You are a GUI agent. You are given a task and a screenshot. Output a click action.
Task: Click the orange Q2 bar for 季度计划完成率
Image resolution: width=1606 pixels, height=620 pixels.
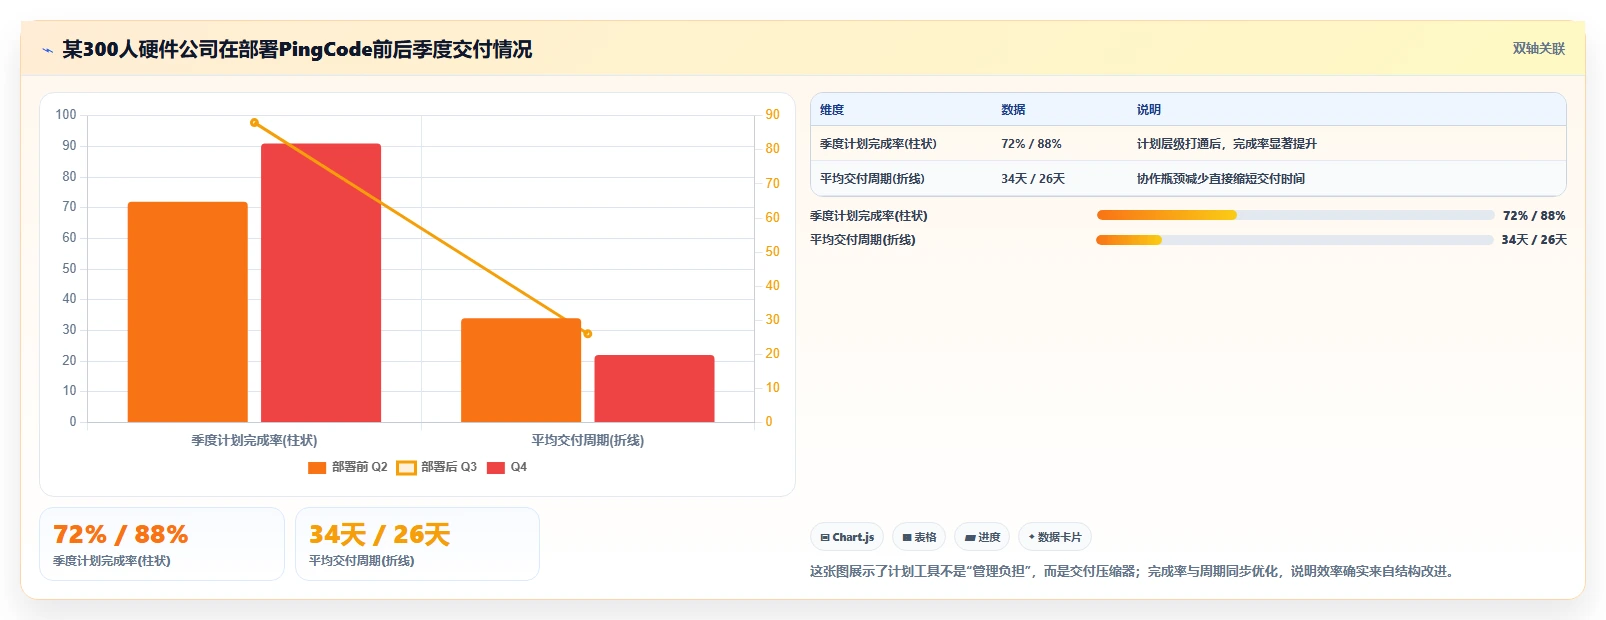(x=188, y=312)
